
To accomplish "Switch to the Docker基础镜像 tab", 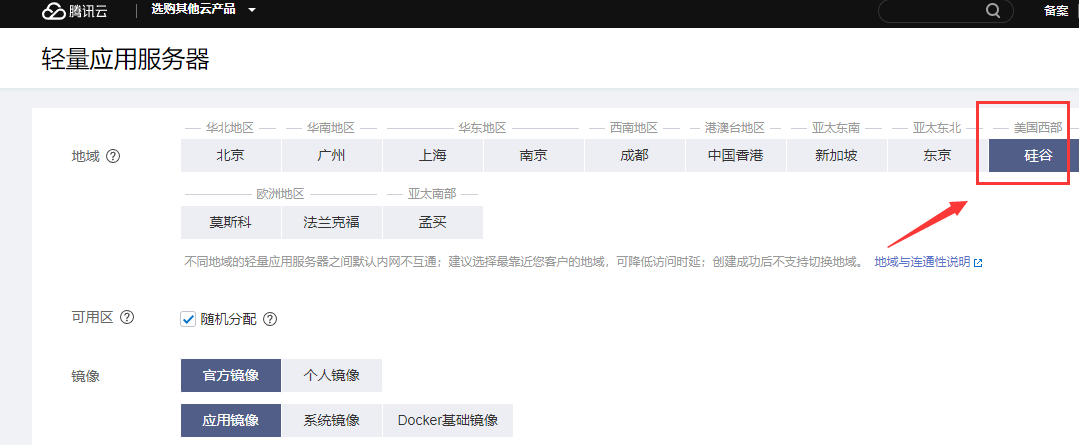I will [448, 420].
